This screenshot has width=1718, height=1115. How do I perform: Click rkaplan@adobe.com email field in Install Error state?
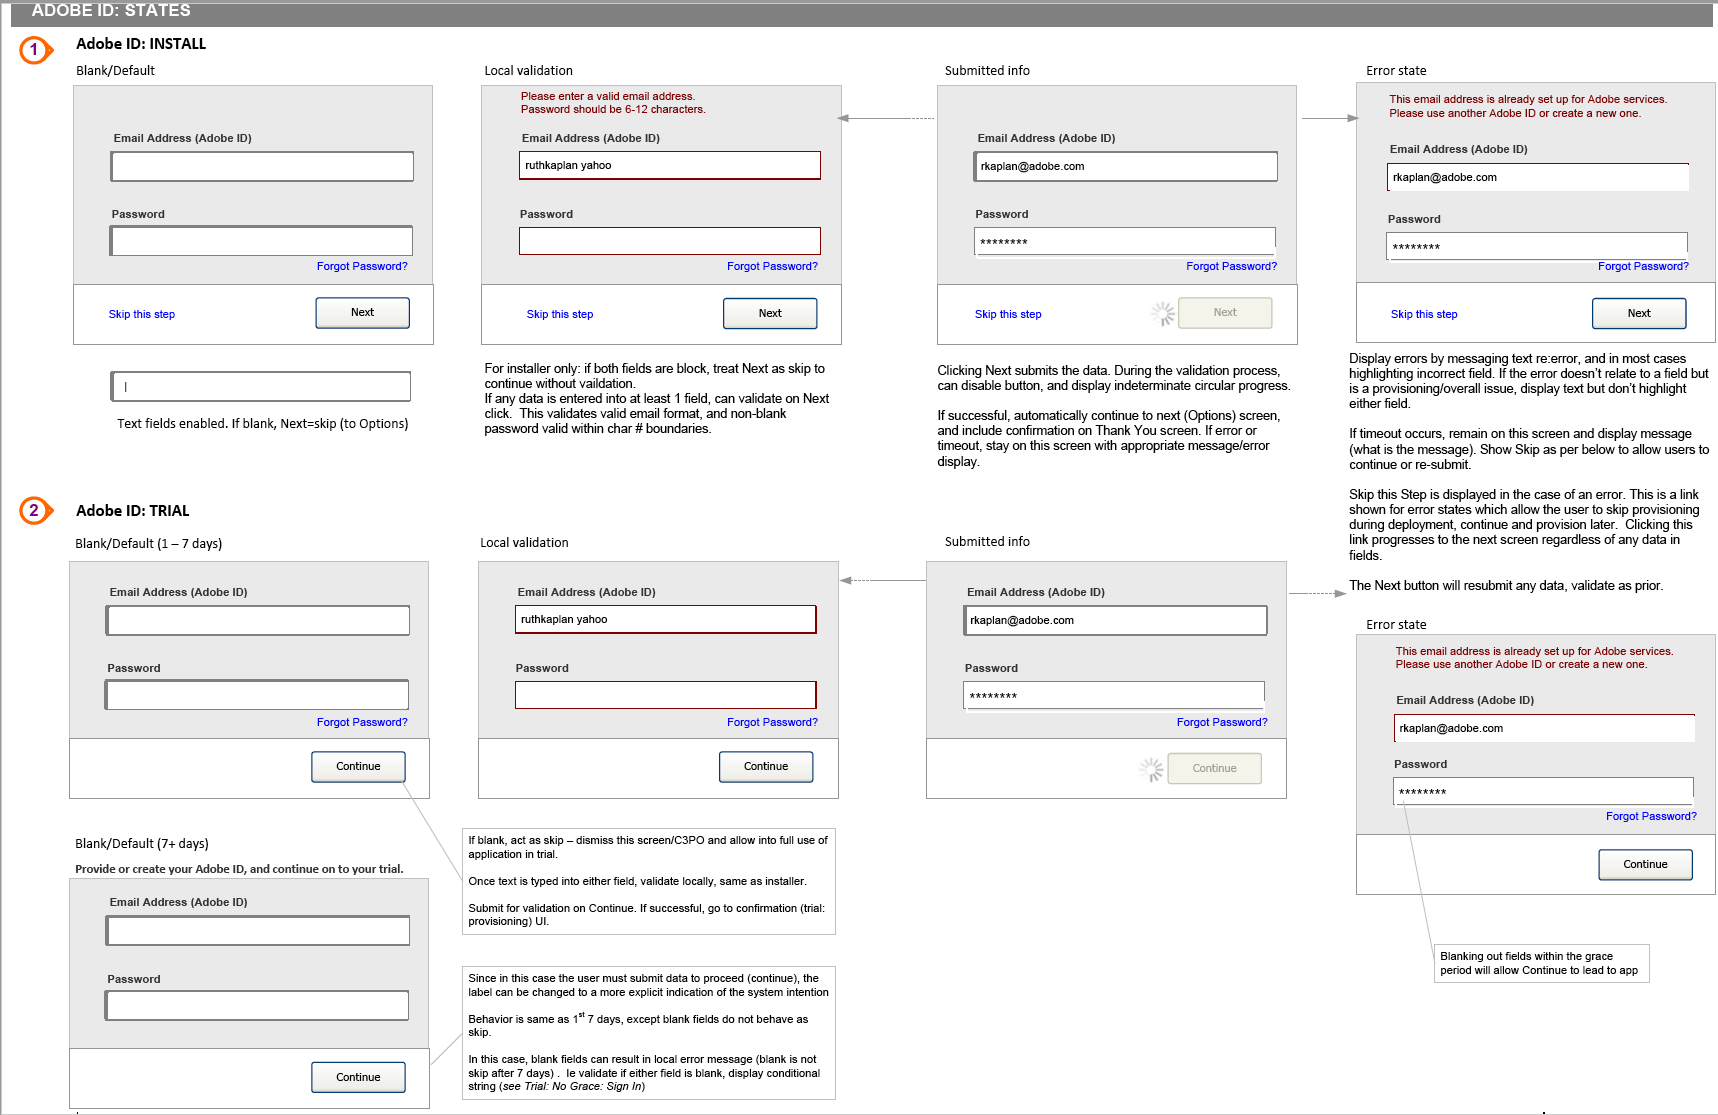1538,177
